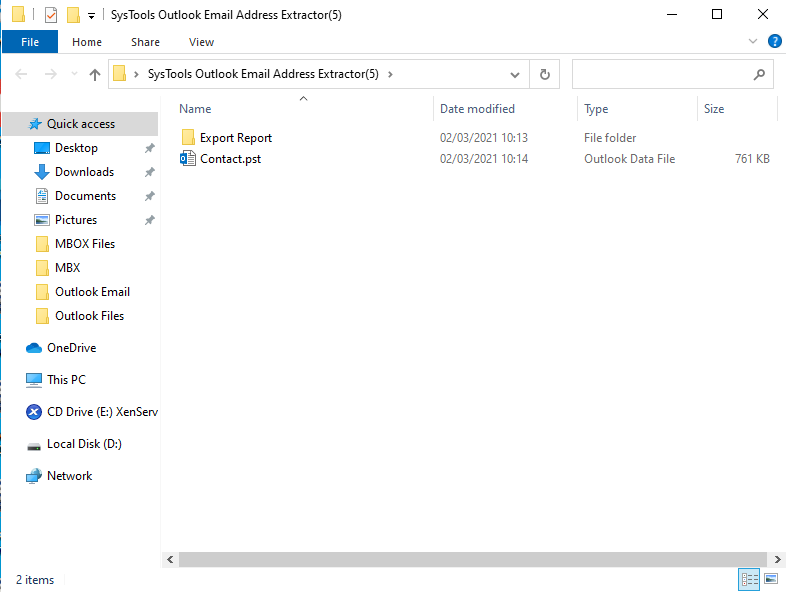Screen dimensions: 787x592
Task: Open Desktop in the navigation pane
Action: point(76,148)
